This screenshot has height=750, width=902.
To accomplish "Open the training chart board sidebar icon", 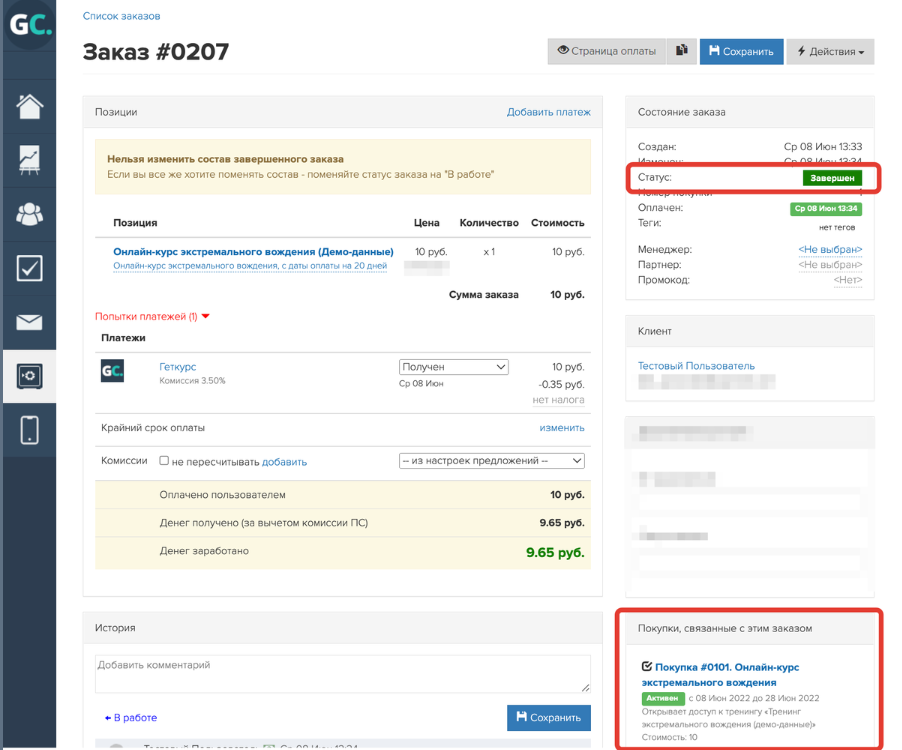I will coord(29,160).
